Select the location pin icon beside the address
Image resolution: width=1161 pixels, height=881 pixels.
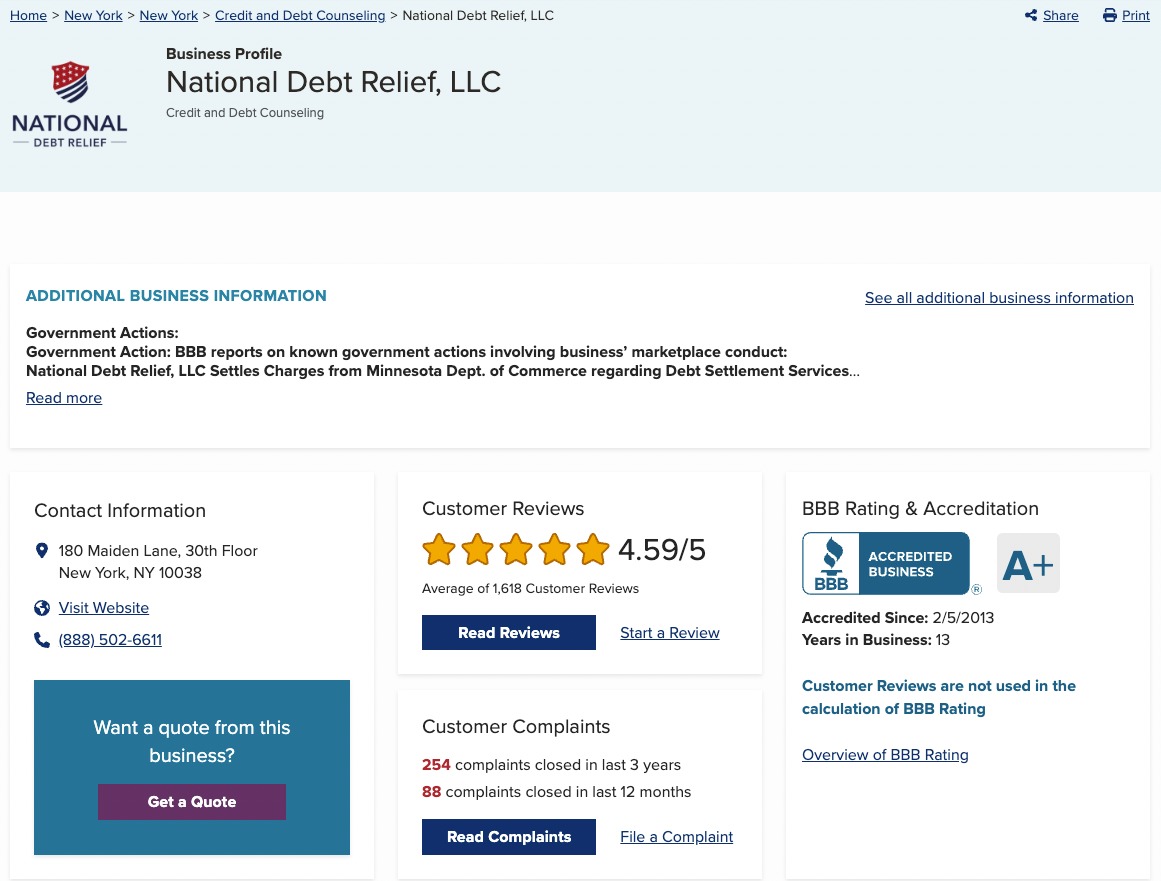click(x=42, y=550)
